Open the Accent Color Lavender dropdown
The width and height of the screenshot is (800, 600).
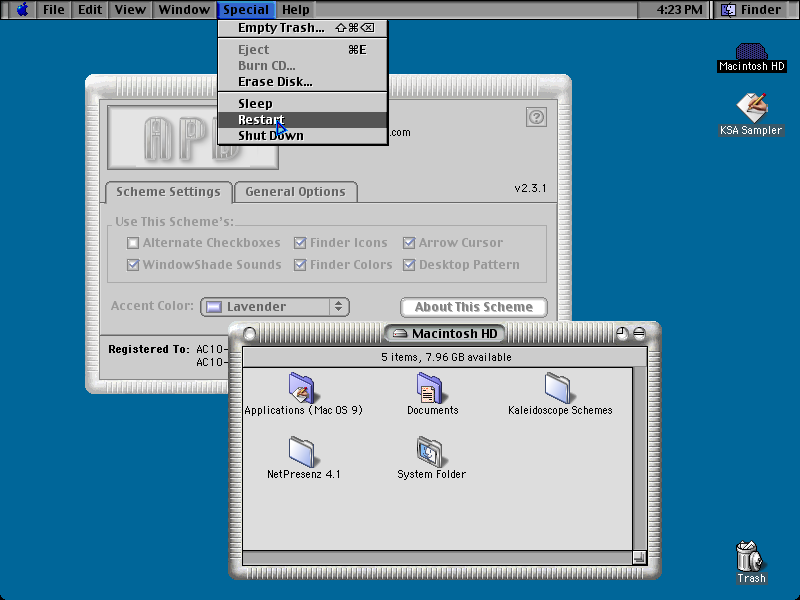[275, 307]
